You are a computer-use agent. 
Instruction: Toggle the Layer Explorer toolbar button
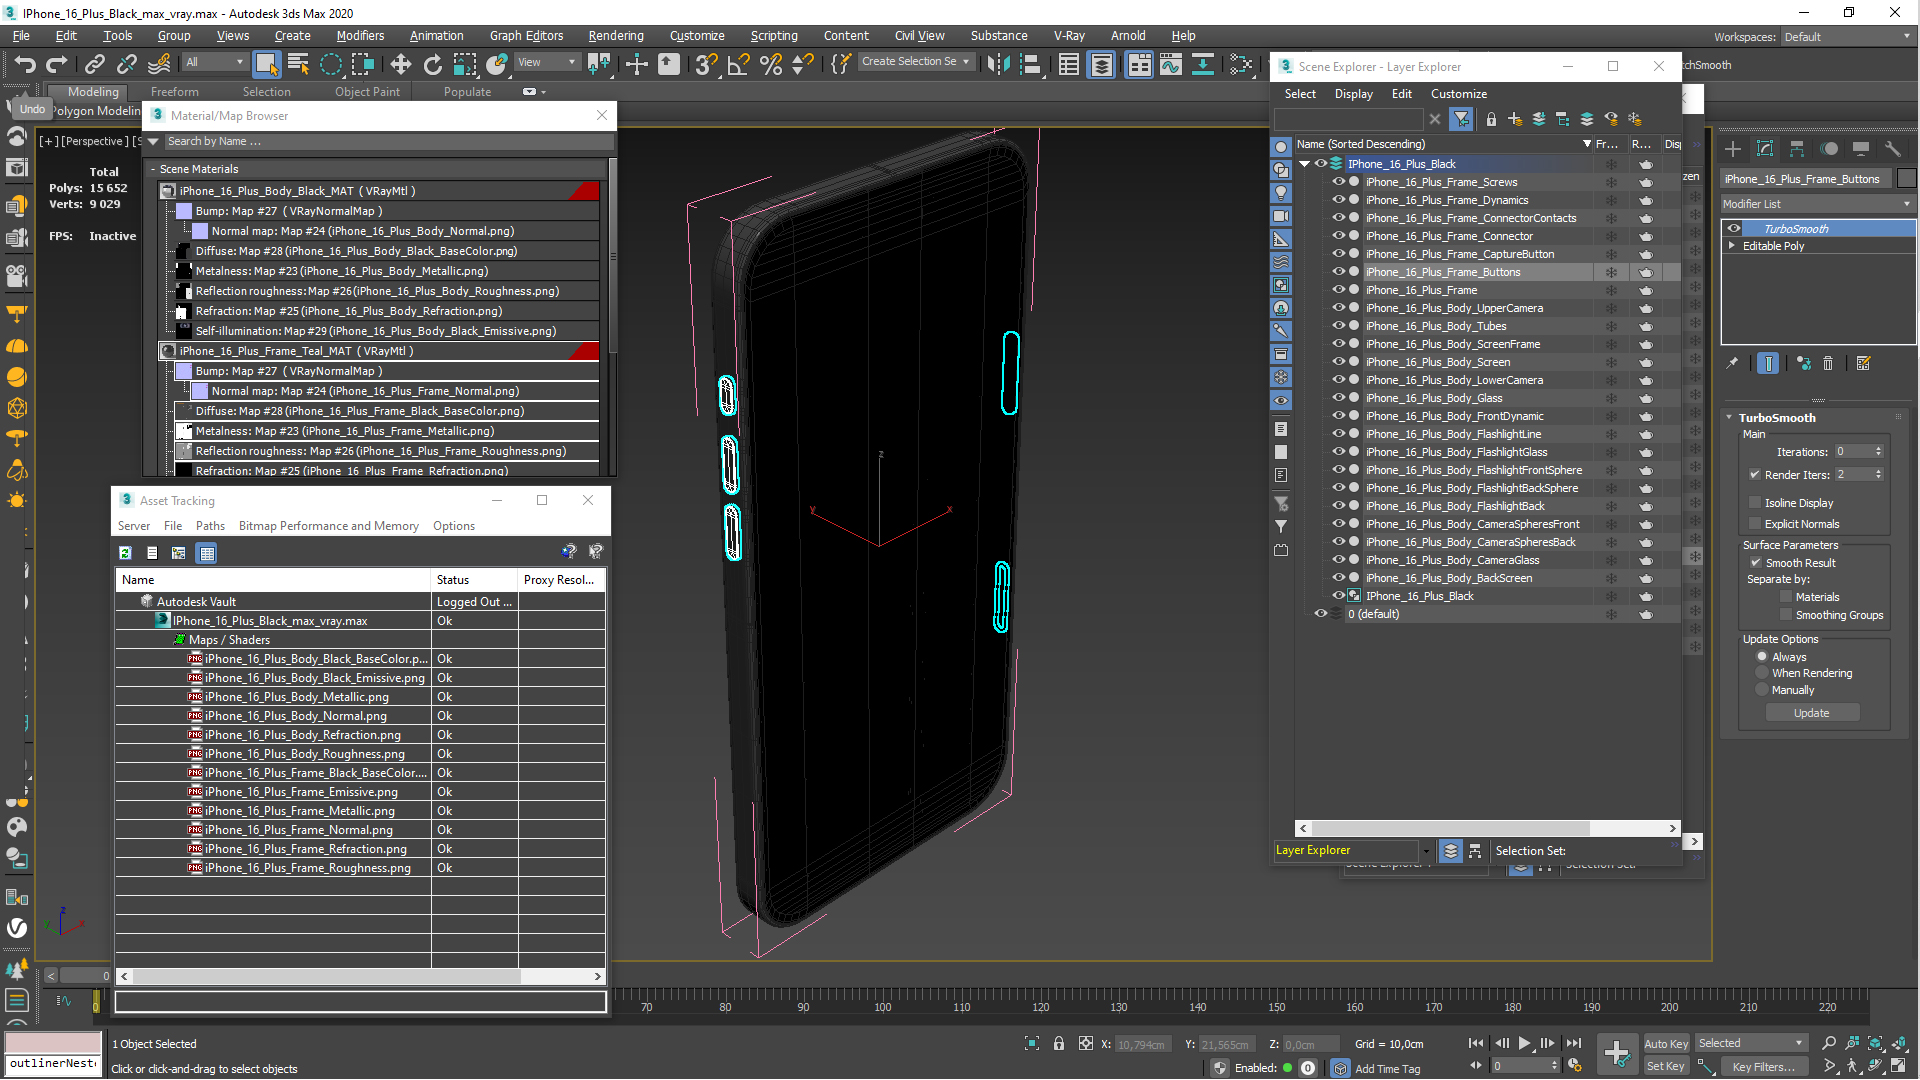(x=1101, y=65)
